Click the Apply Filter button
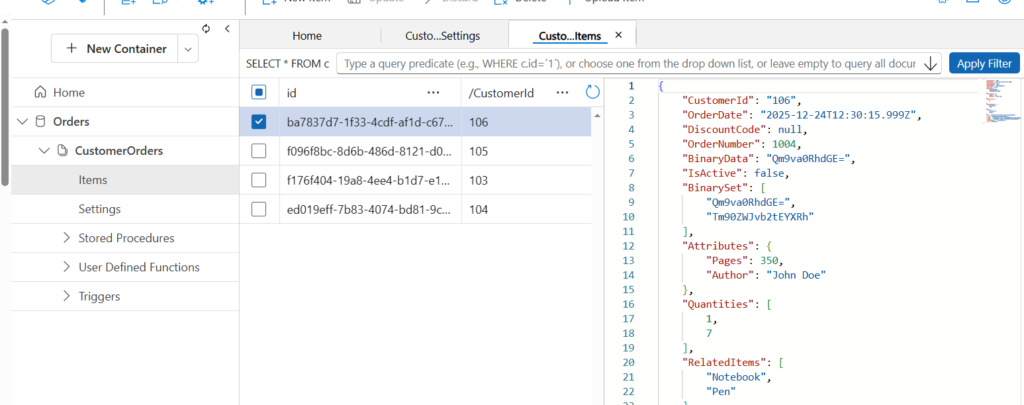The height and width of the screenshot is (405, 1024). tap(984, 63)
